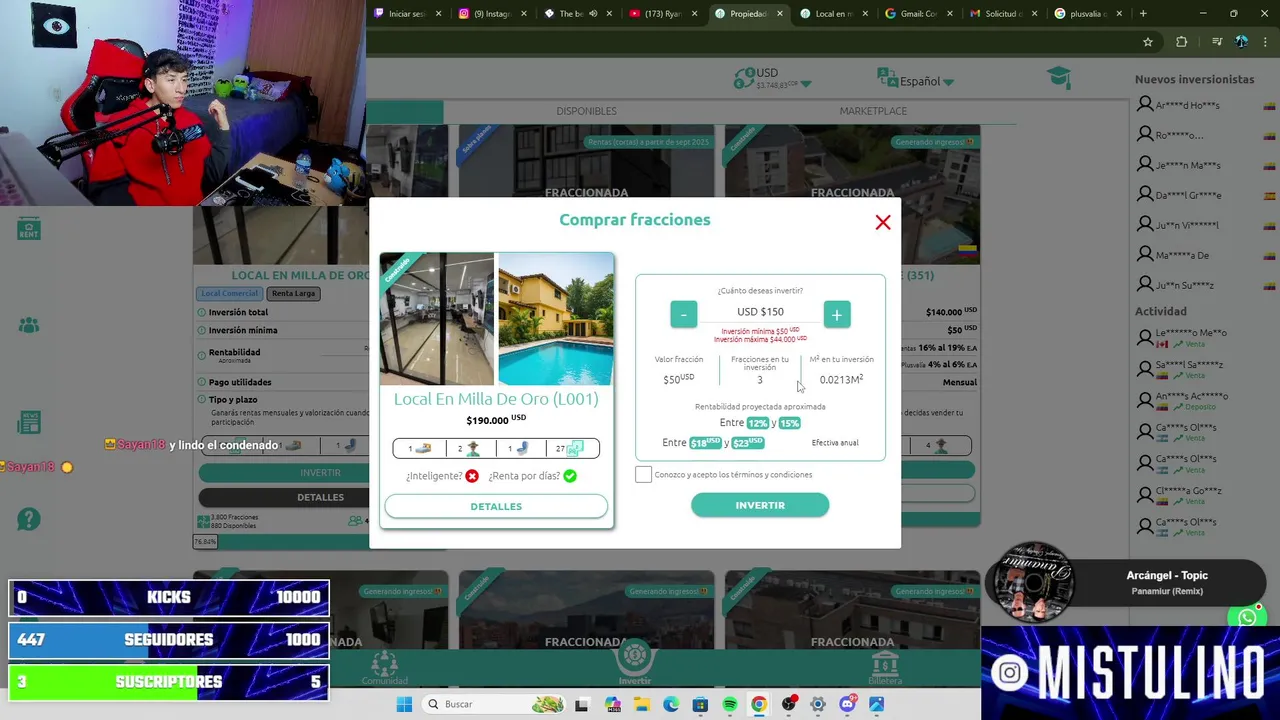Open the Español language dropdown
Viewport: 1280px width, 720px height.
click(916, 81)
